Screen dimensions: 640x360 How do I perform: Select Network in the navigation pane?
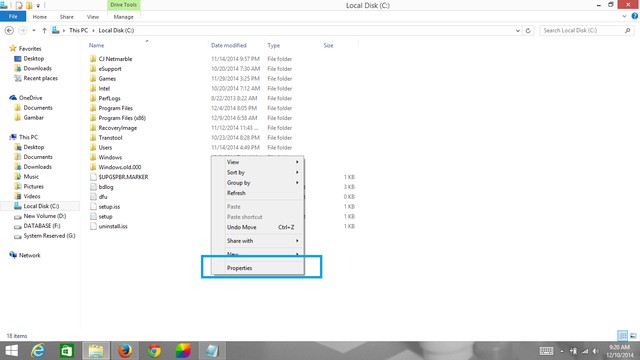click(x=29, y=255)
